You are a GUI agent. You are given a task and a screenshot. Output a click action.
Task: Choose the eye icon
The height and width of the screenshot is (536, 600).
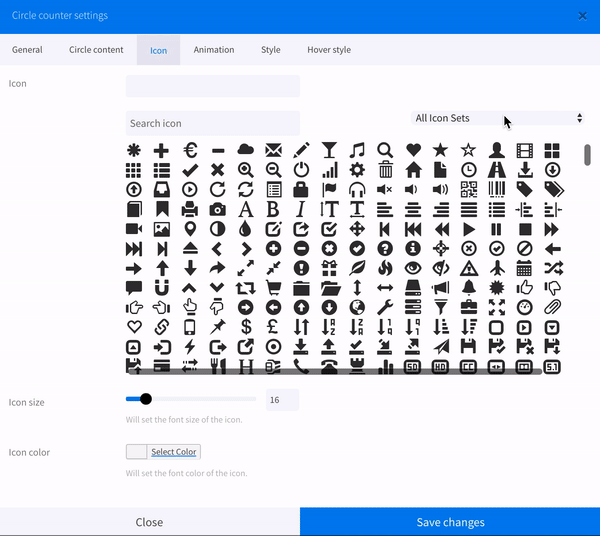[413, 269]
